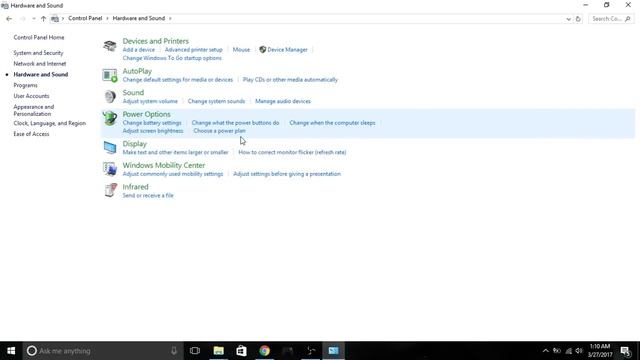The image size is (640, 360).
Task: Open network status in the system tray
Action: click(569, 351)
